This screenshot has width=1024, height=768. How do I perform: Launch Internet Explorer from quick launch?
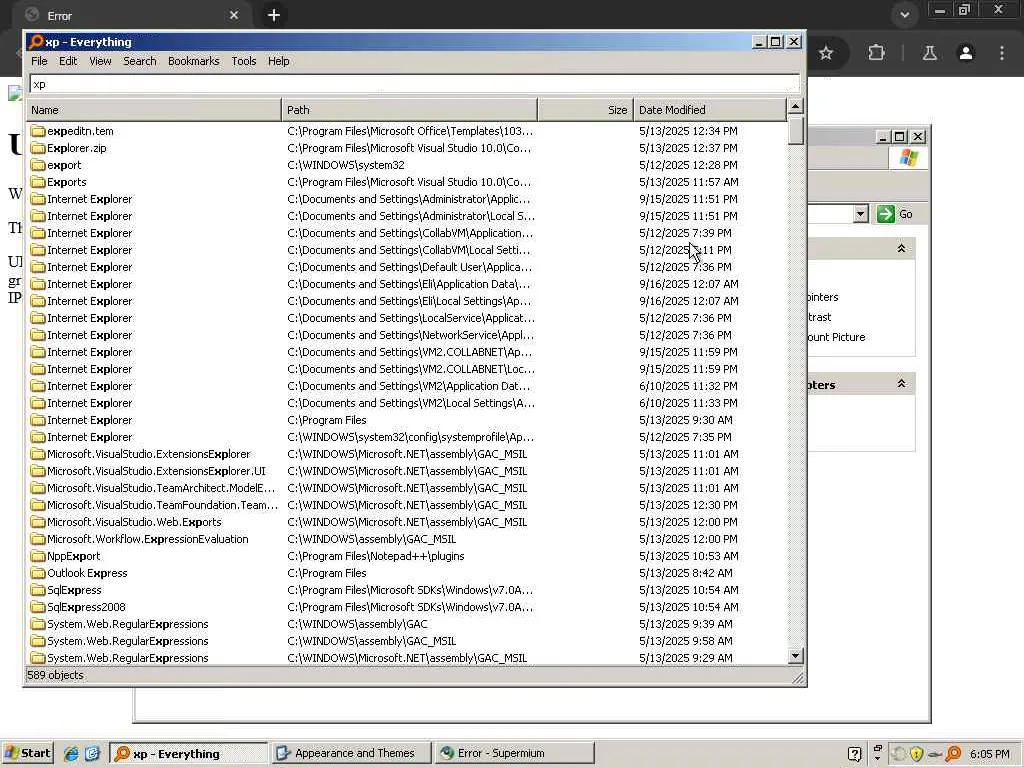[71, 754]
